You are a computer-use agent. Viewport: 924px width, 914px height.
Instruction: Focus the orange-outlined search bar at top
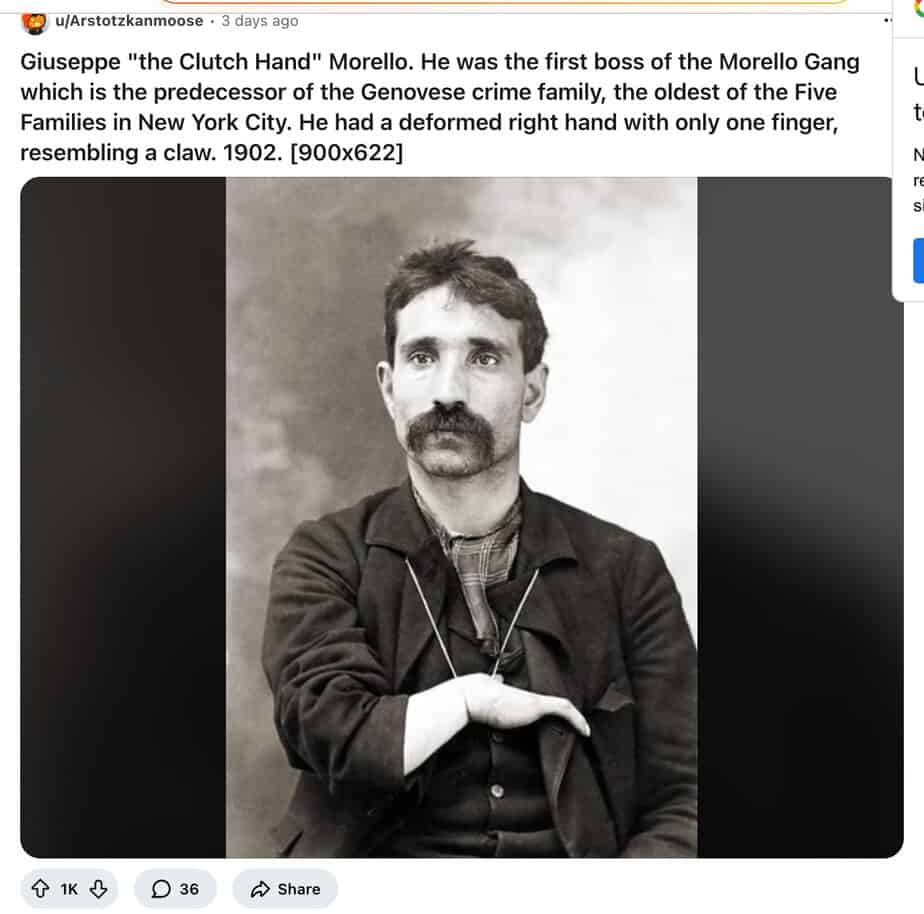[504, 2]
